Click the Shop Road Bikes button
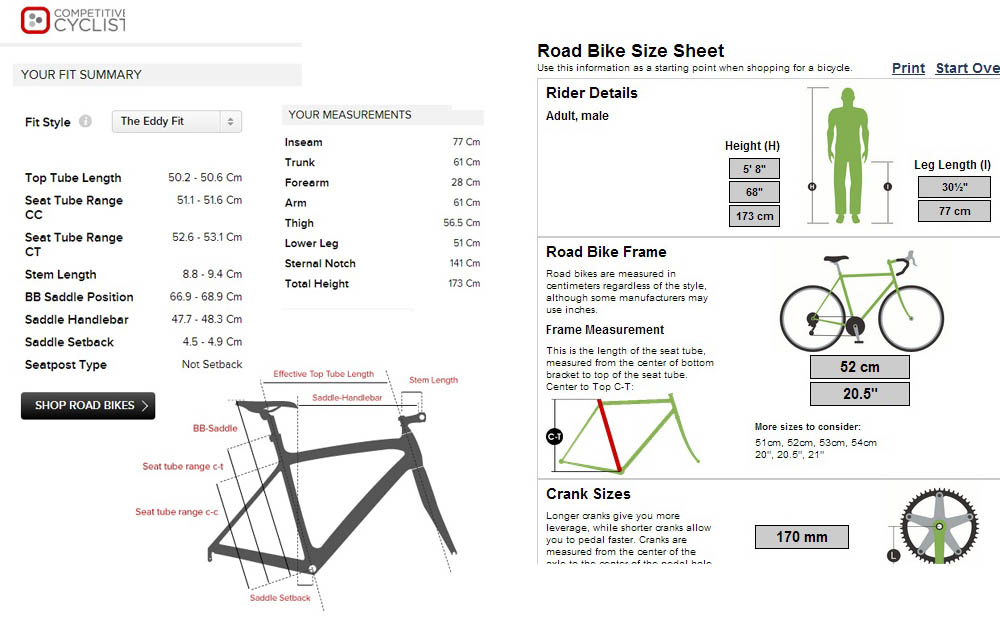The width and height of the screenshot is (1000, 621). click(88, 405)
